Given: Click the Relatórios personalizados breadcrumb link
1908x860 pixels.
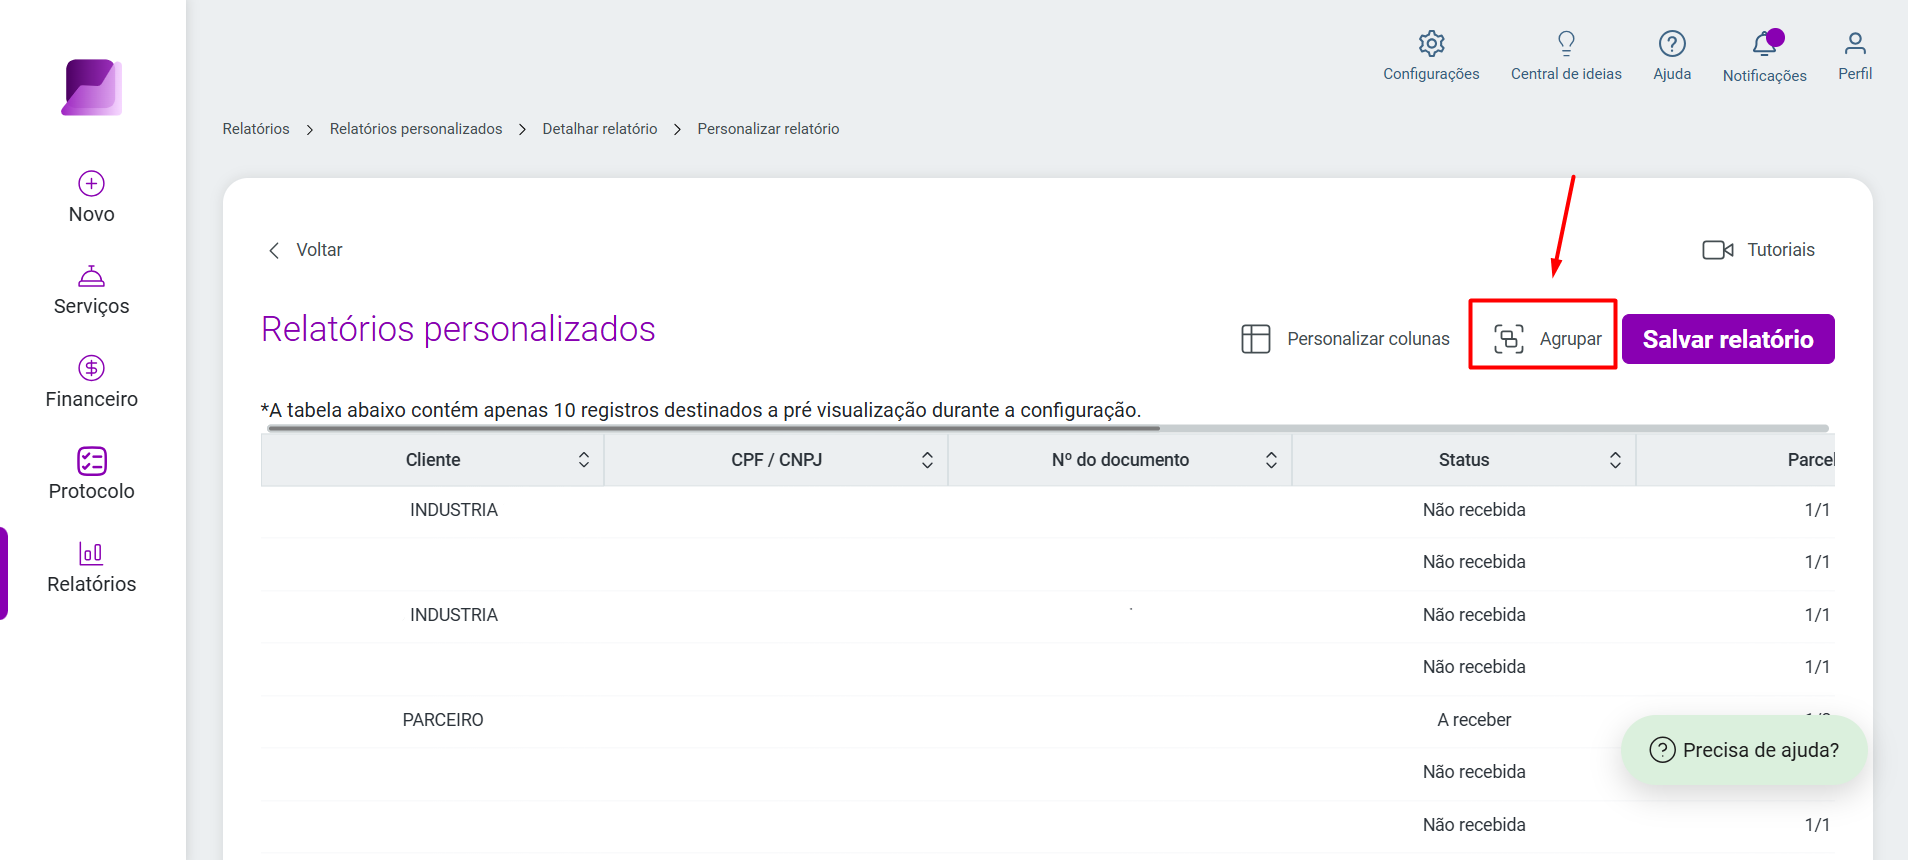Looking at the screenshot, I should click(416, 129).
